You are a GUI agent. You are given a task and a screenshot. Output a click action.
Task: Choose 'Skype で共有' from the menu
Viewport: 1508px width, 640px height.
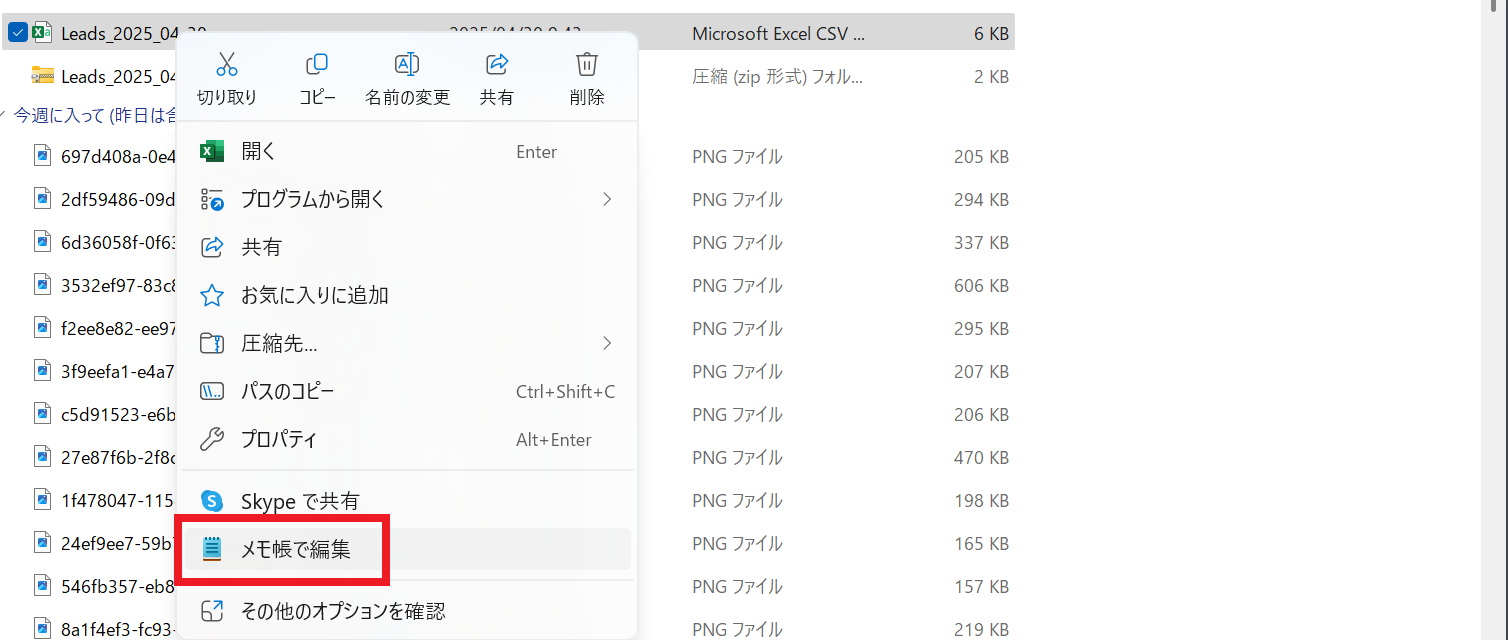click(x=299, y=501)
